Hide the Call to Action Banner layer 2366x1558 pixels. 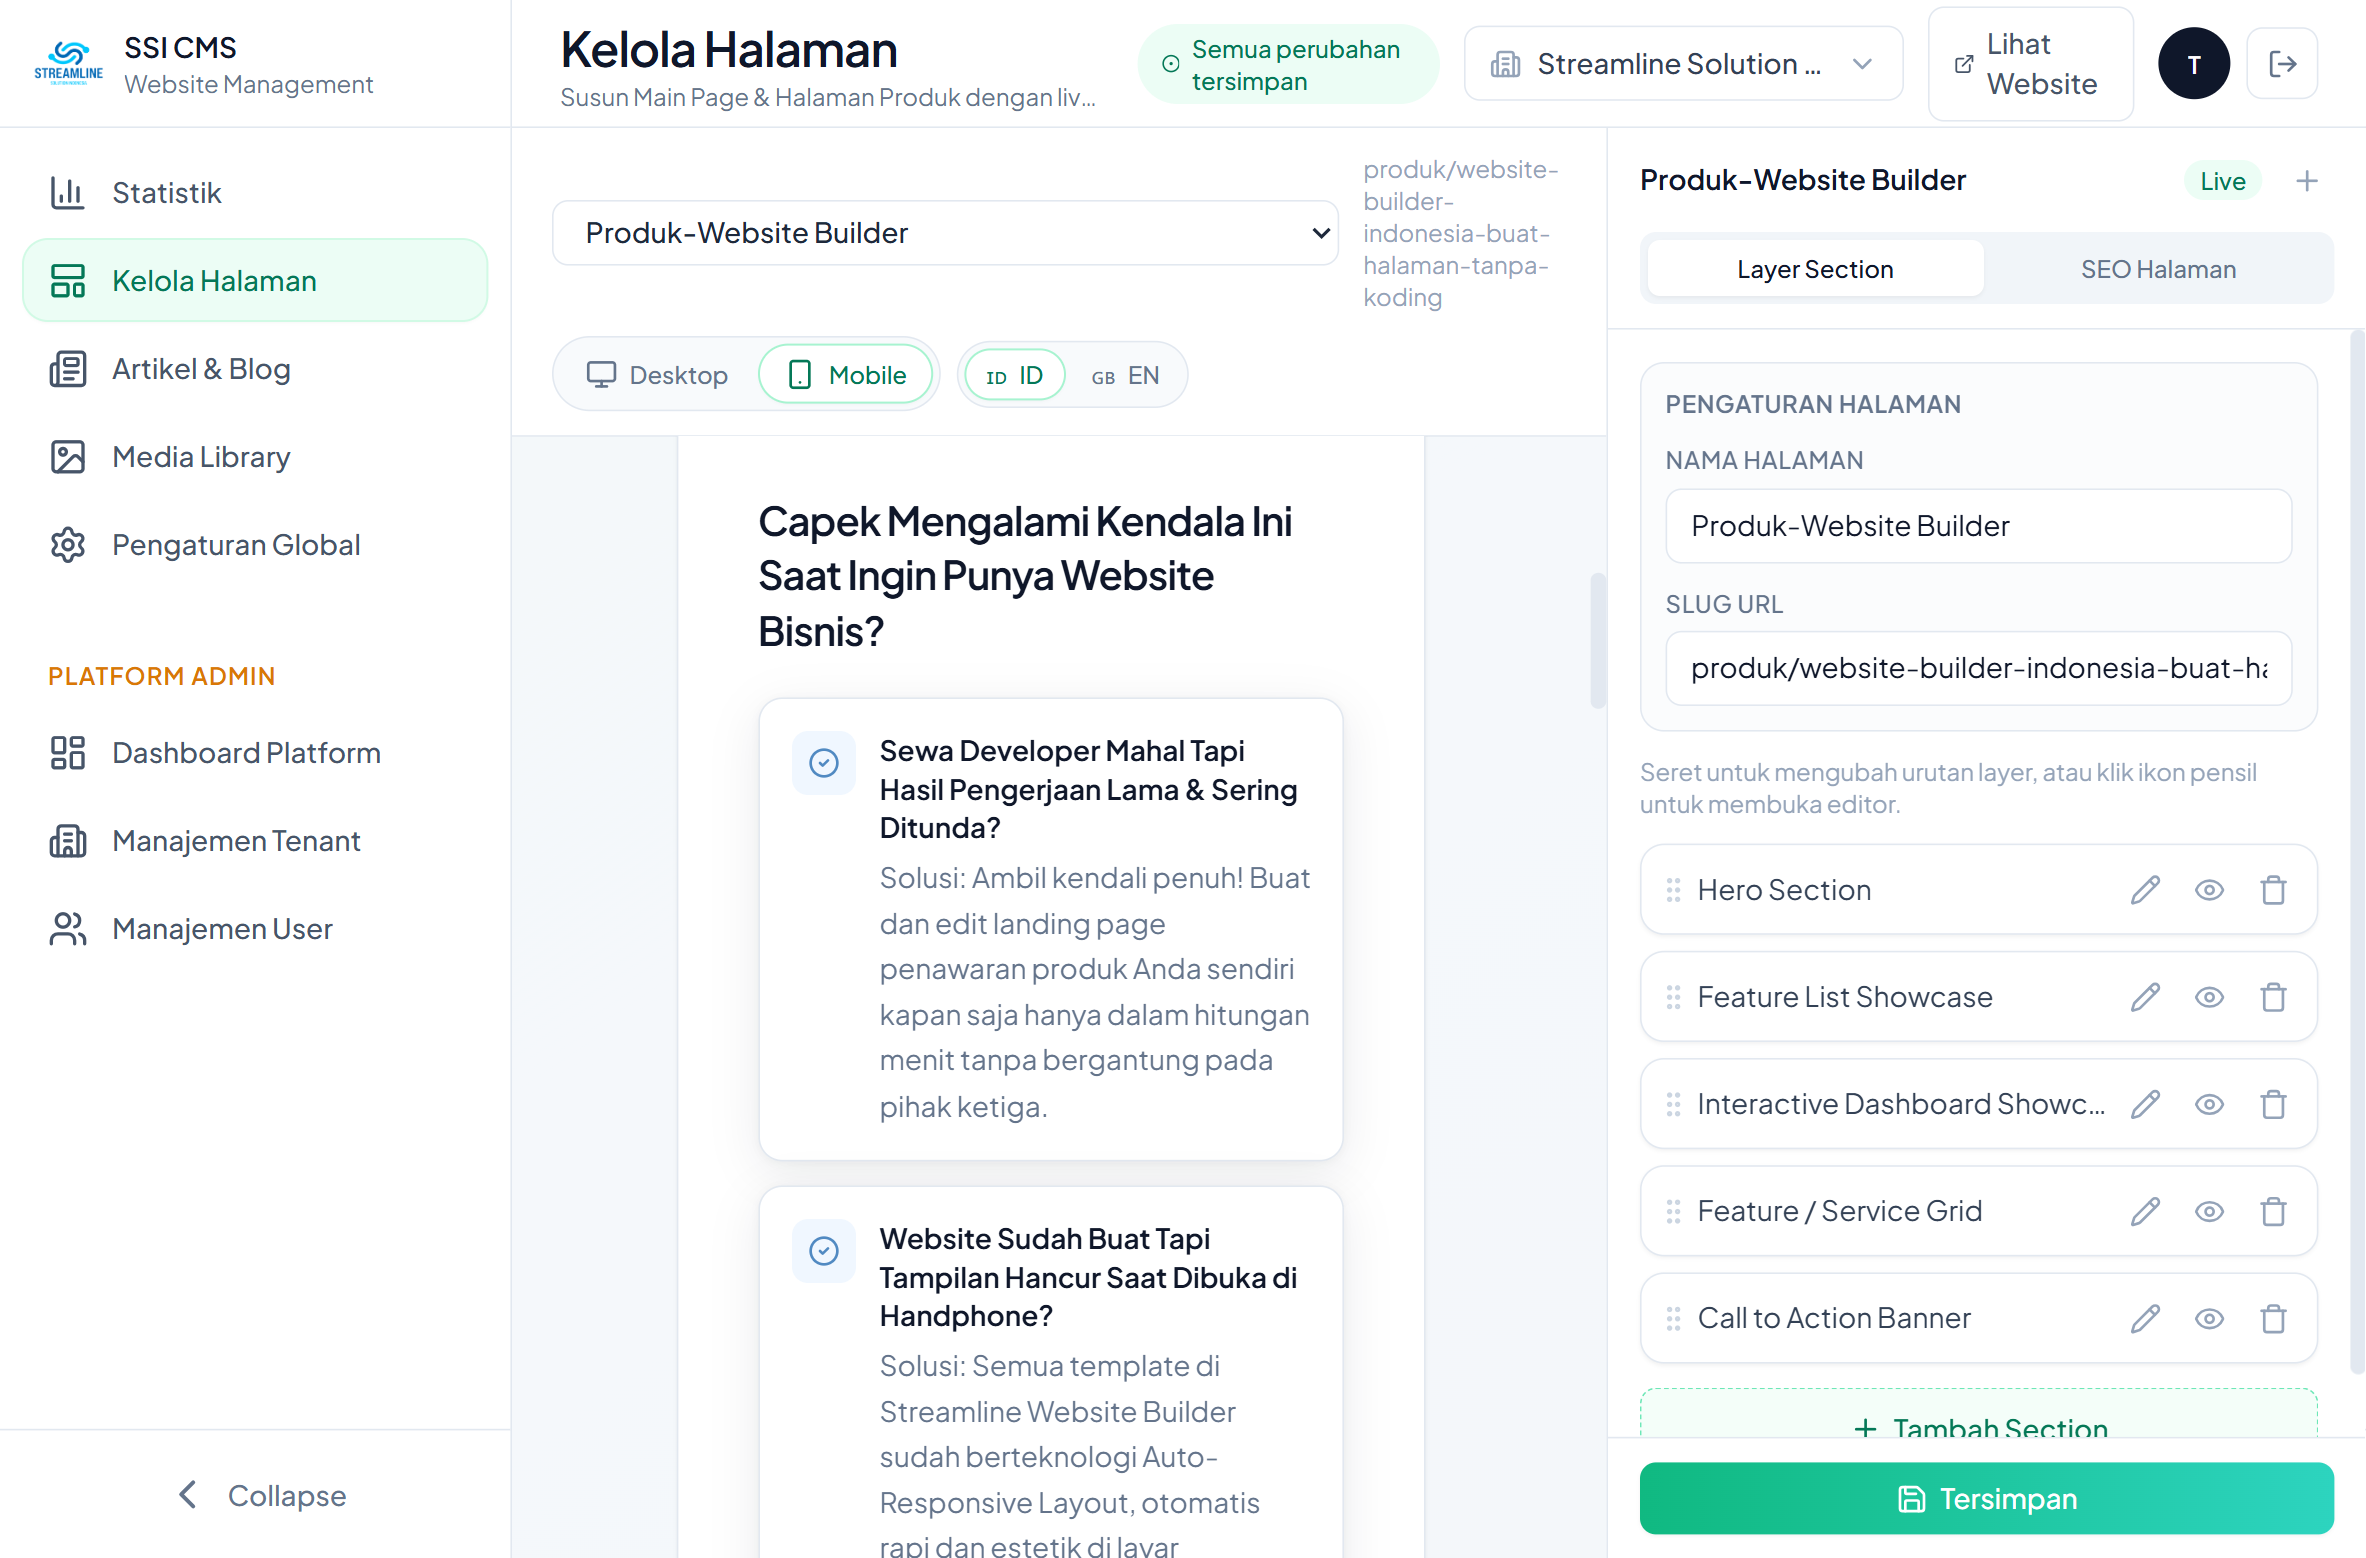click(x=2209, y=1318)
